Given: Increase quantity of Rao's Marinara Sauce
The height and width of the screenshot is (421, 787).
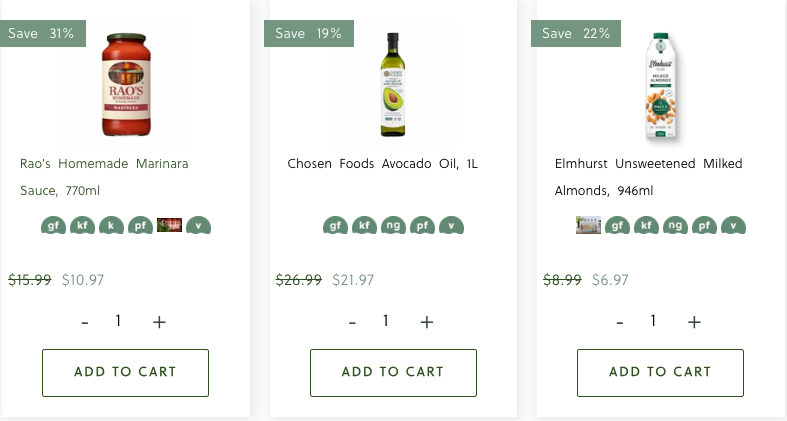Looking at the screenshot, I should 159,322.
